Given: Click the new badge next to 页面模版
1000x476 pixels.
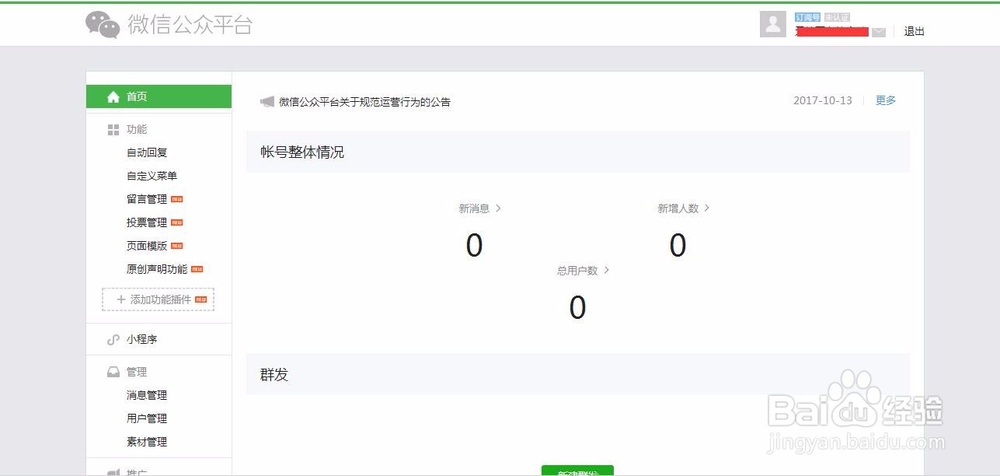Looking at the screenshot, I should tap(177, 246).
